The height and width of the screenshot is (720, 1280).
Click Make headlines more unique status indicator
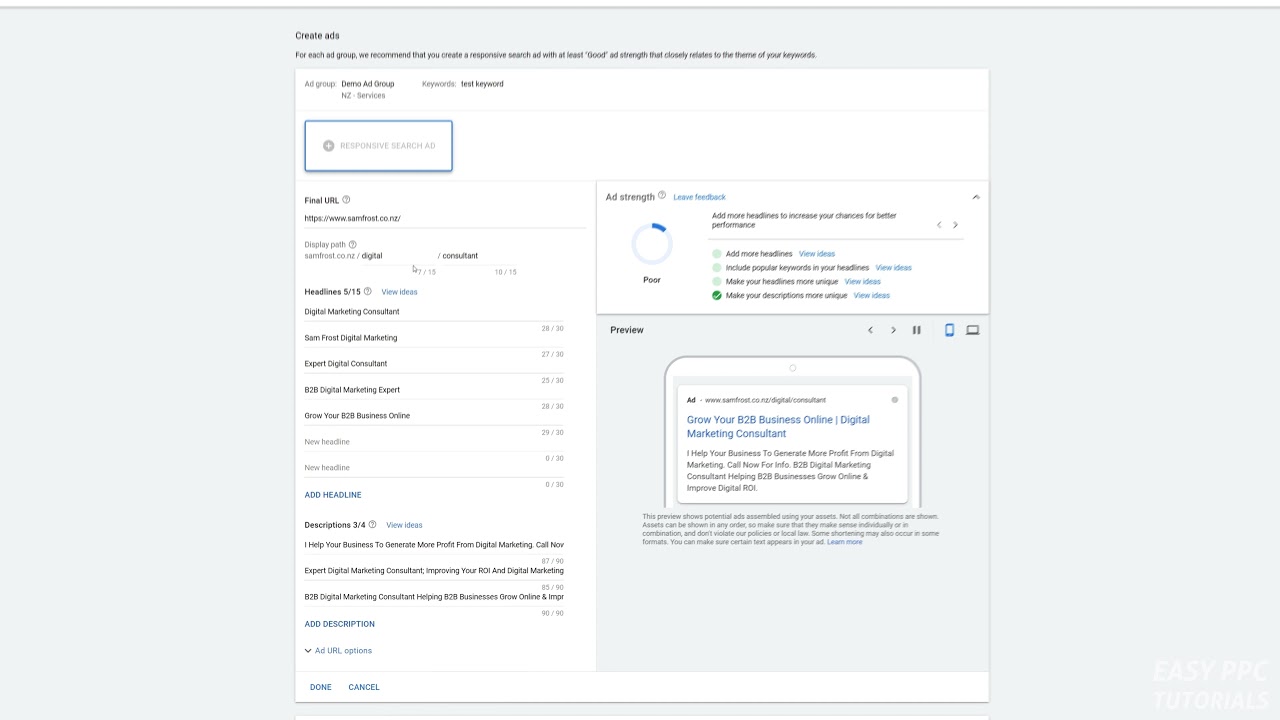(x=717, y=282)
